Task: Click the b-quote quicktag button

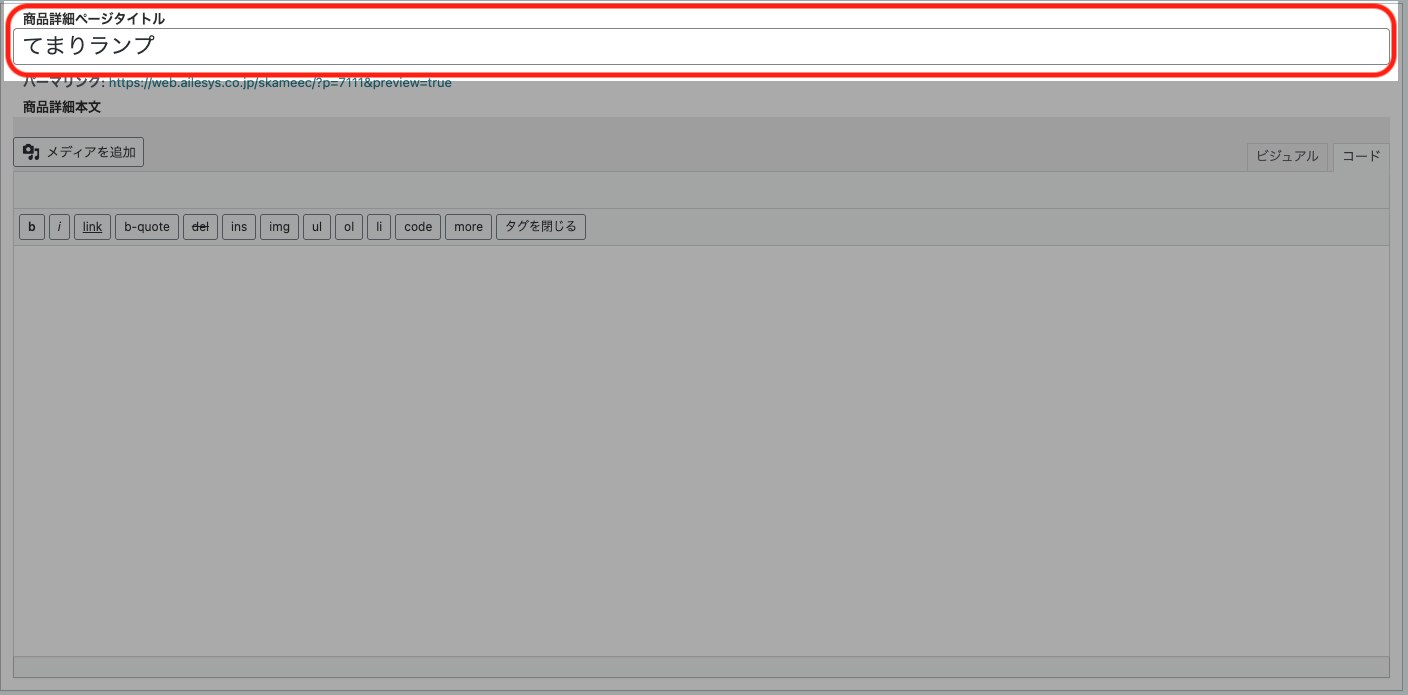Action: pos(147,227)
